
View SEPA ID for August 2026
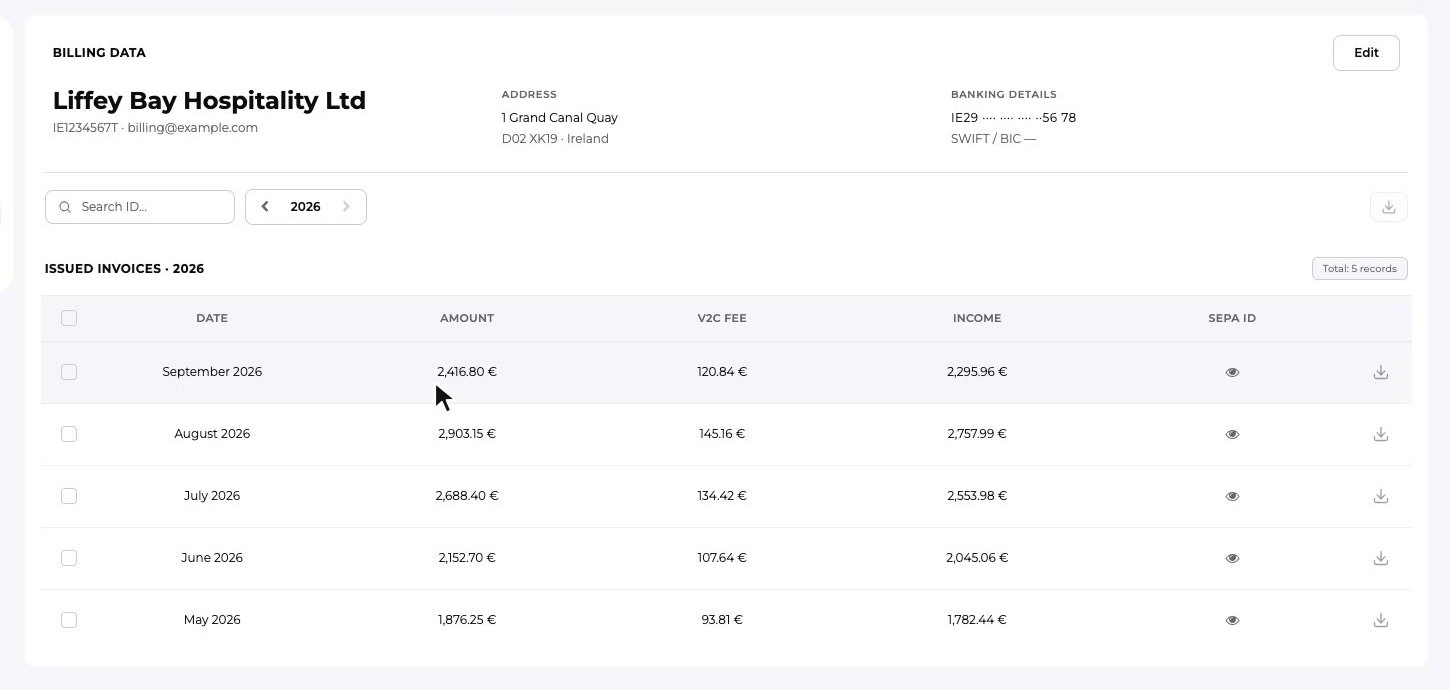click(1232, 434)
